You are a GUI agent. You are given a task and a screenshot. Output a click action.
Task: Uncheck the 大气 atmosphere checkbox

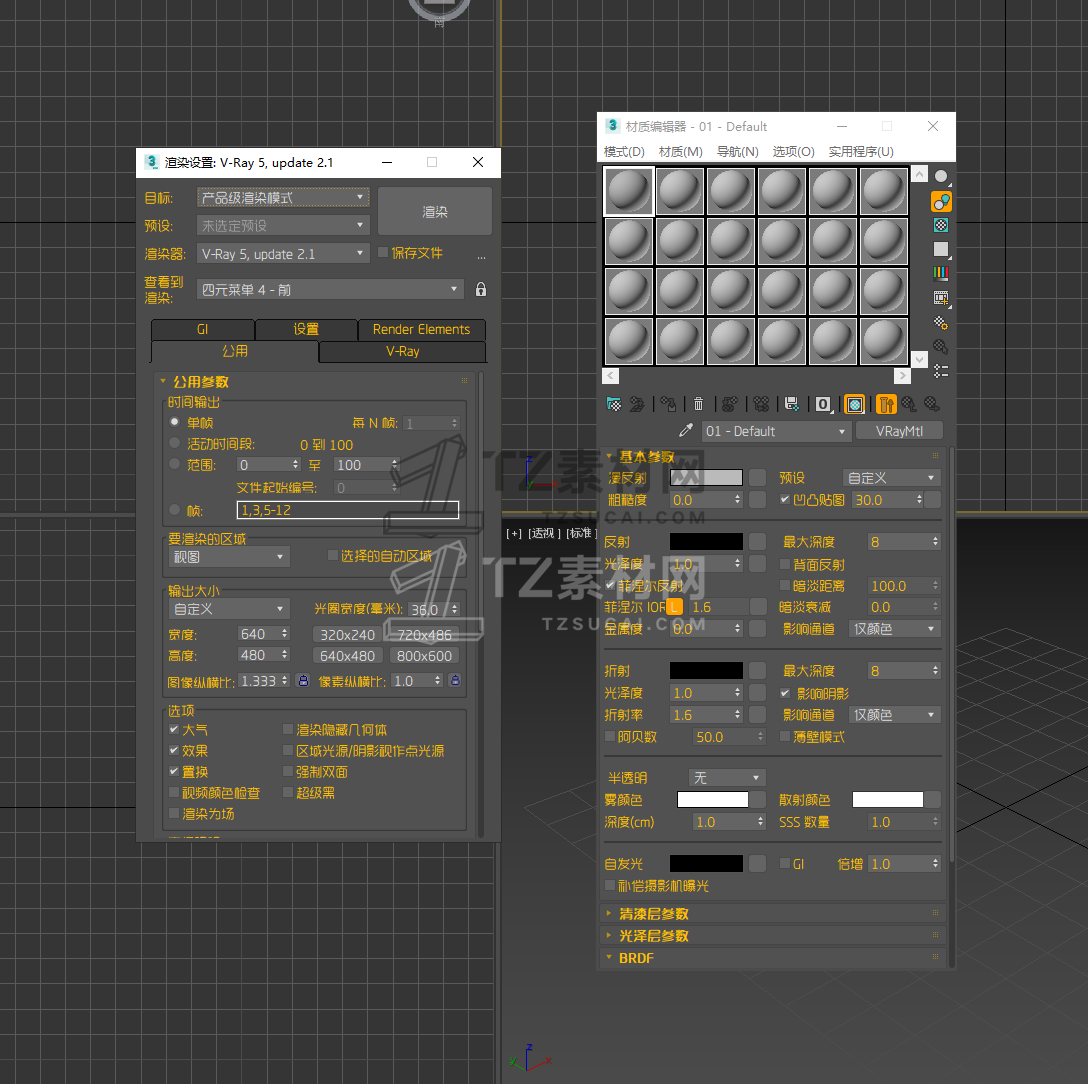(174, 729)
